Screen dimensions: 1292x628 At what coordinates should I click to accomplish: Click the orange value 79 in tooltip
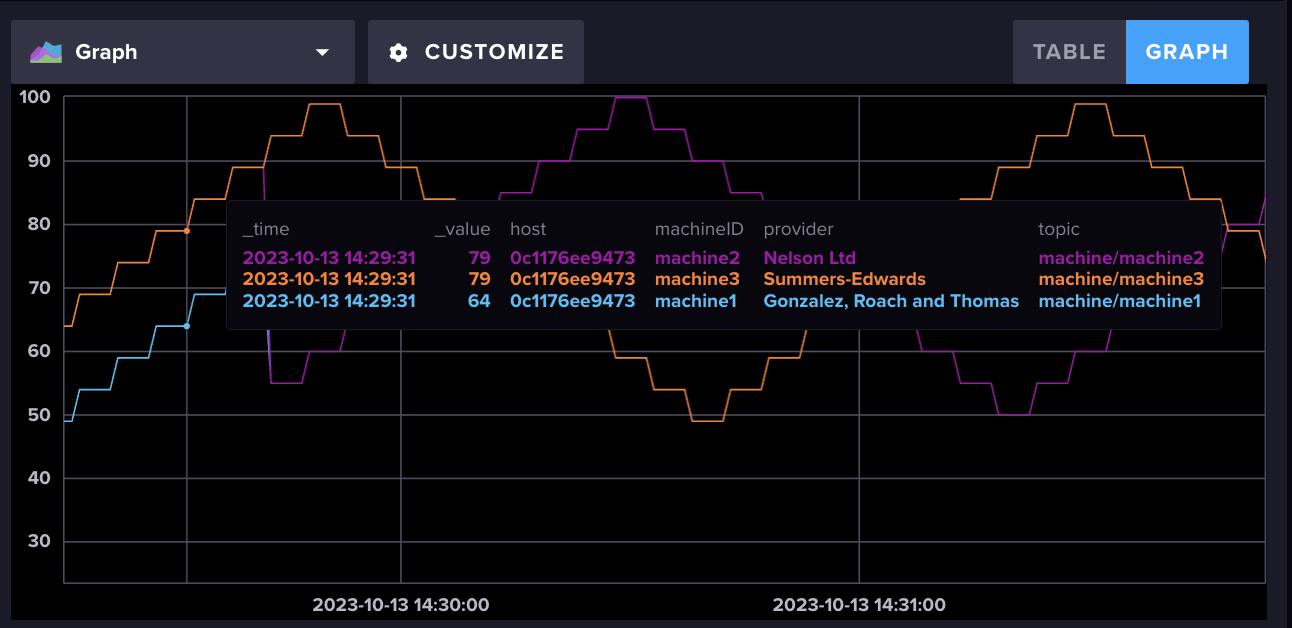[480, 279]
